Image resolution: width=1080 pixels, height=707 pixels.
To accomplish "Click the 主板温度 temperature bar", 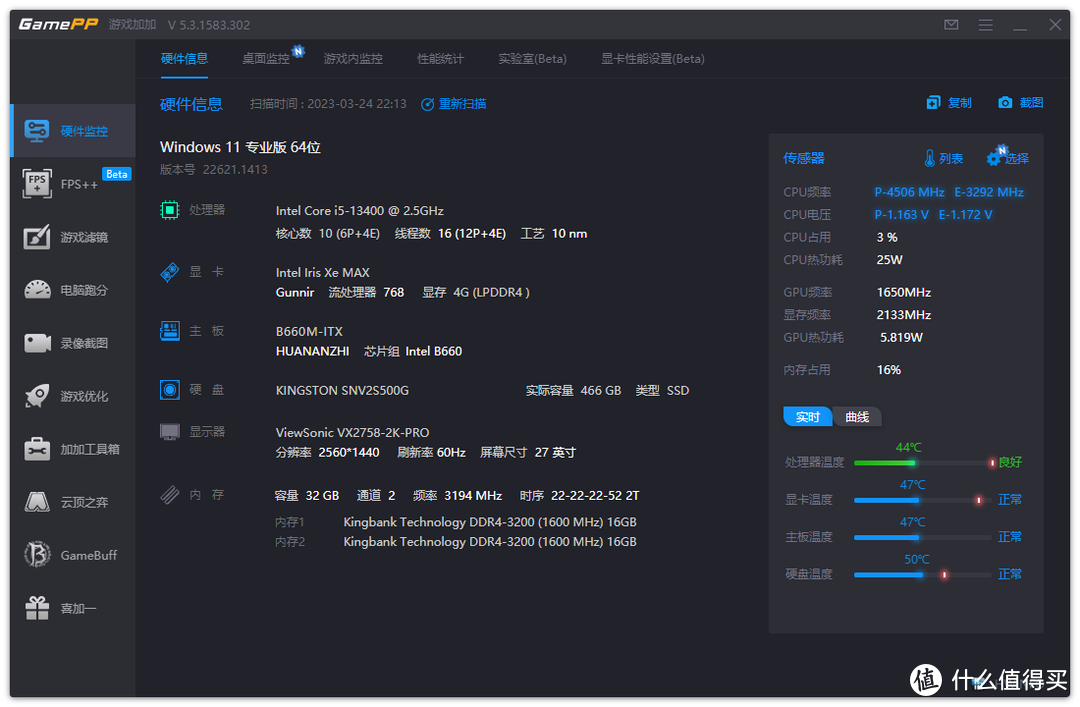I will pyautogui.click(x=924, y=537).
